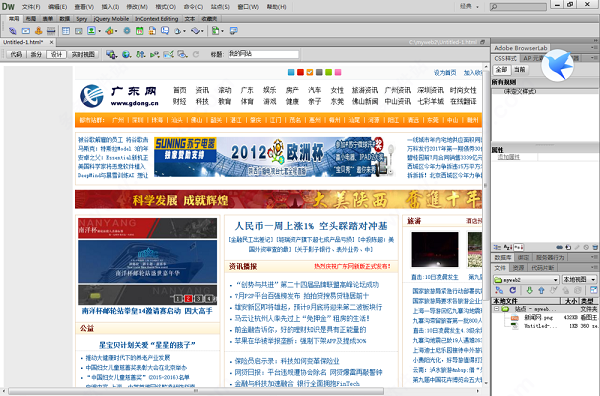Open the 站点(S) menu
Image resolution: width=600 pixels, height=396 pixels.
coord(220,7)
